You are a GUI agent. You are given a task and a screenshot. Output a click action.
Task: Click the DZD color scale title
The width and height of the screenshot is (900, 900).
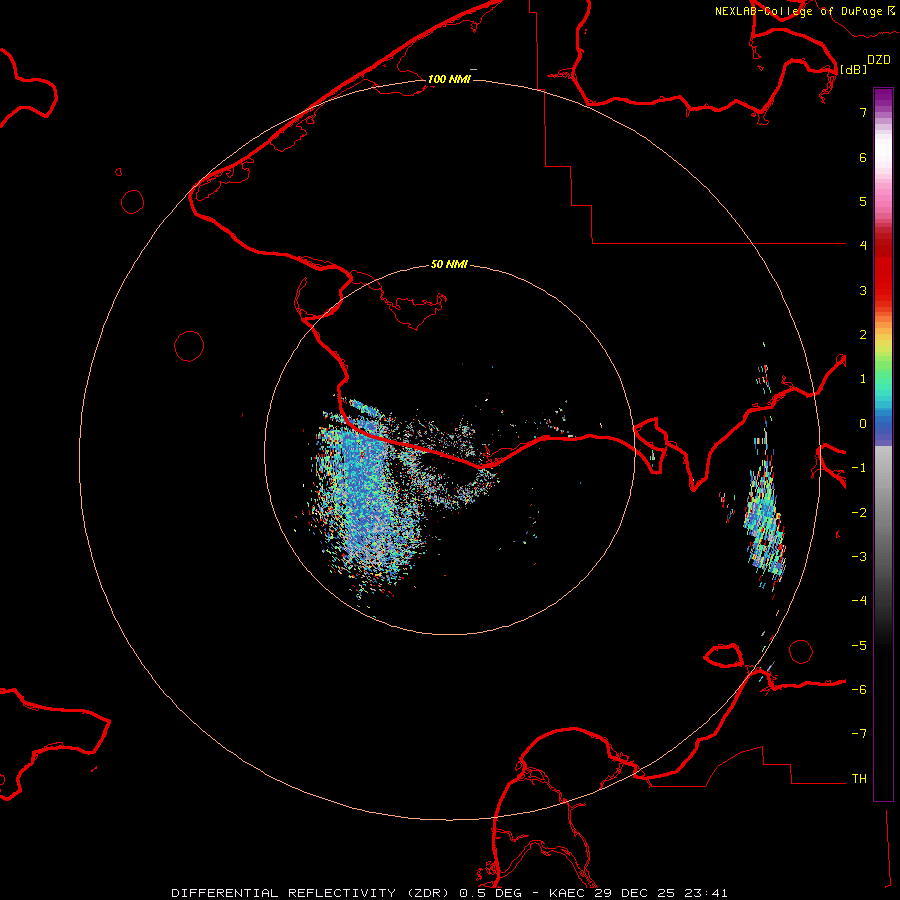(x=879, y=60)
